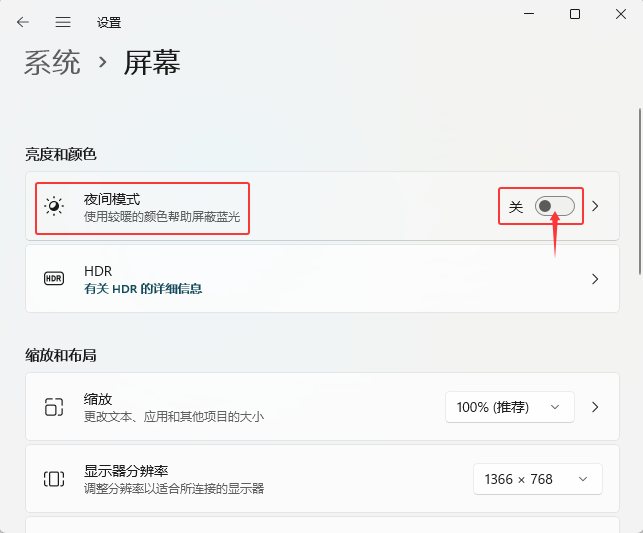Image resolution: width=643 pixels, height=533 pixels.
Task: Click the back arrow icon
Action: pyautogui.click(x=23, y=22)
